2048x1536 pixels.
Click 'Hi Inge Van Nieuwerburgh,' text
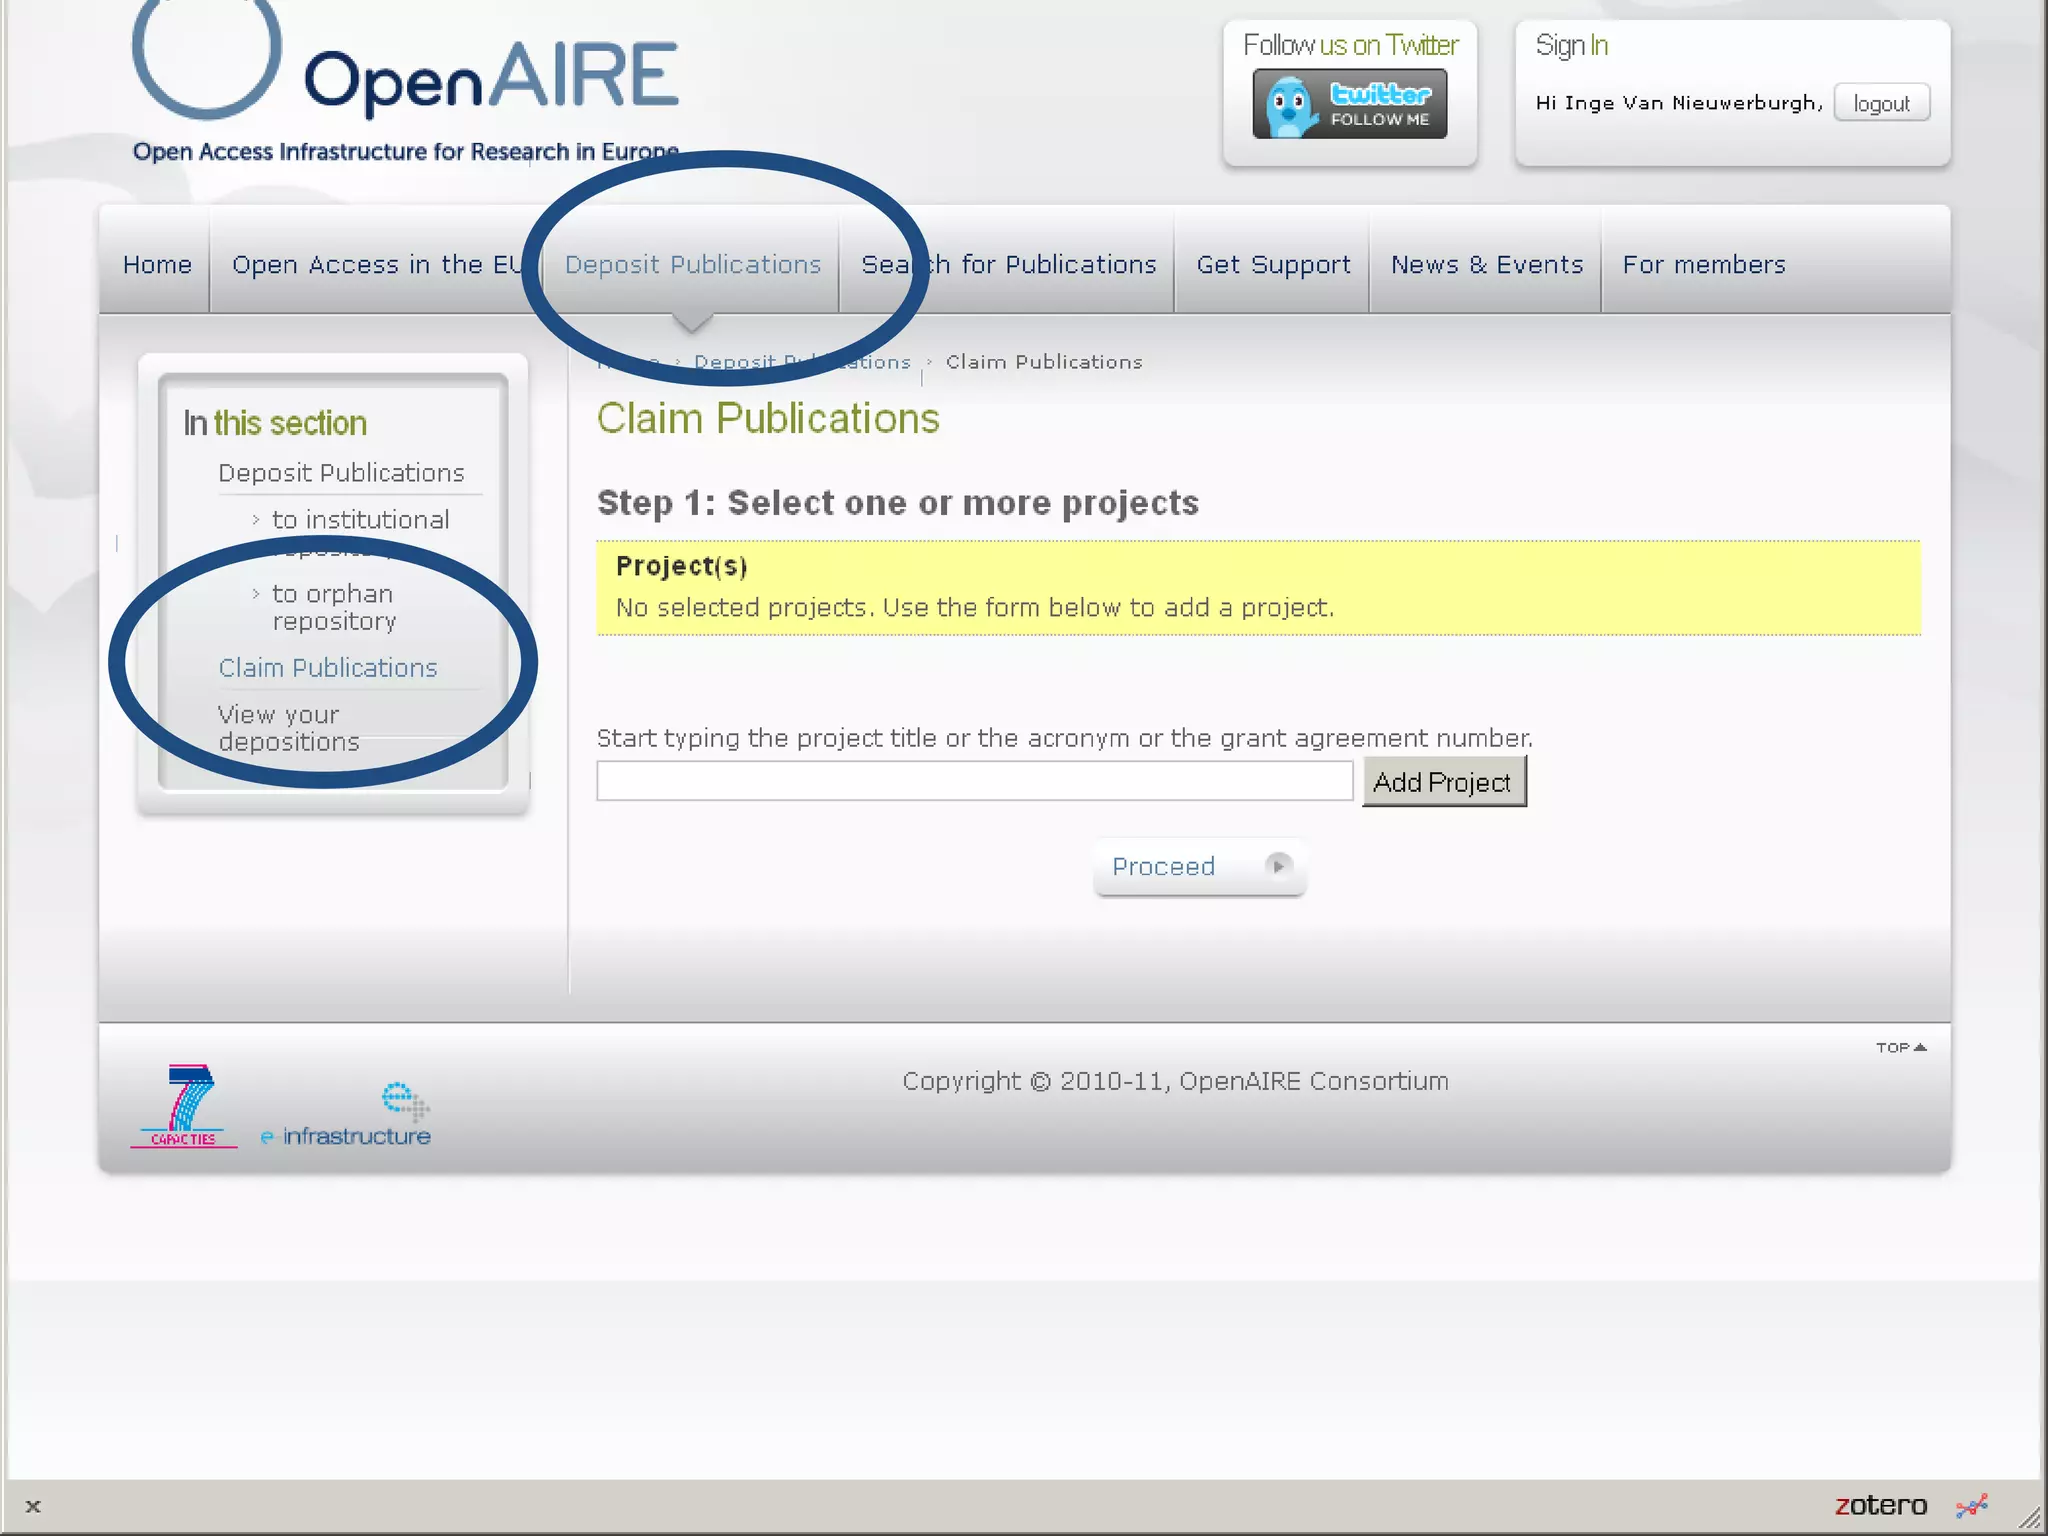(x=1679, y=103)
